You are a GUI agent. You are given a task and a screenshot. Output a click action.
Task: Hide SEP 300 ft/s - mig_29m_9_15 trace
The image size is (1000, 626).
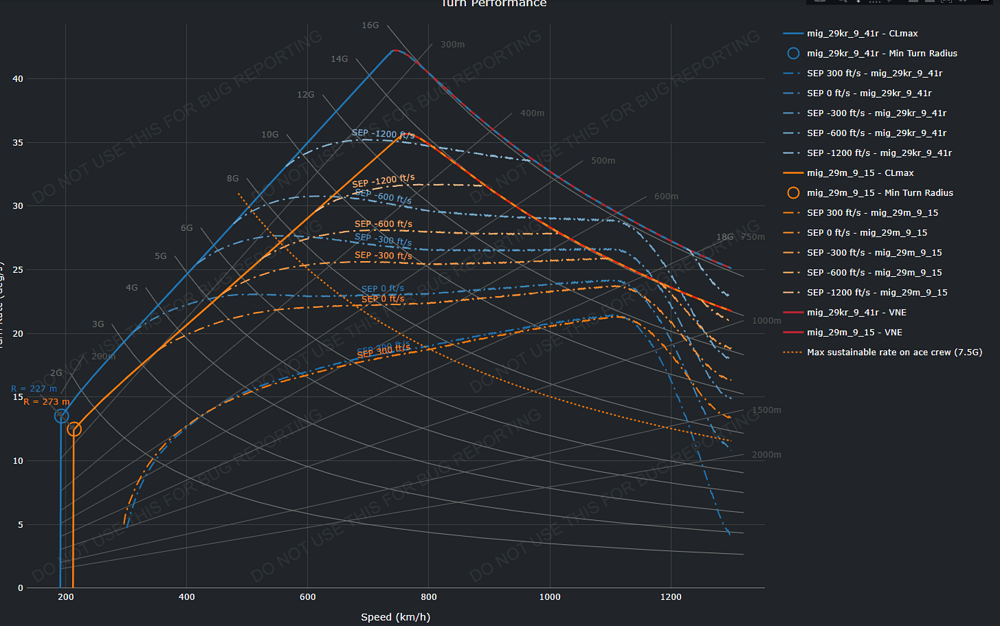(x=860, y=213)
